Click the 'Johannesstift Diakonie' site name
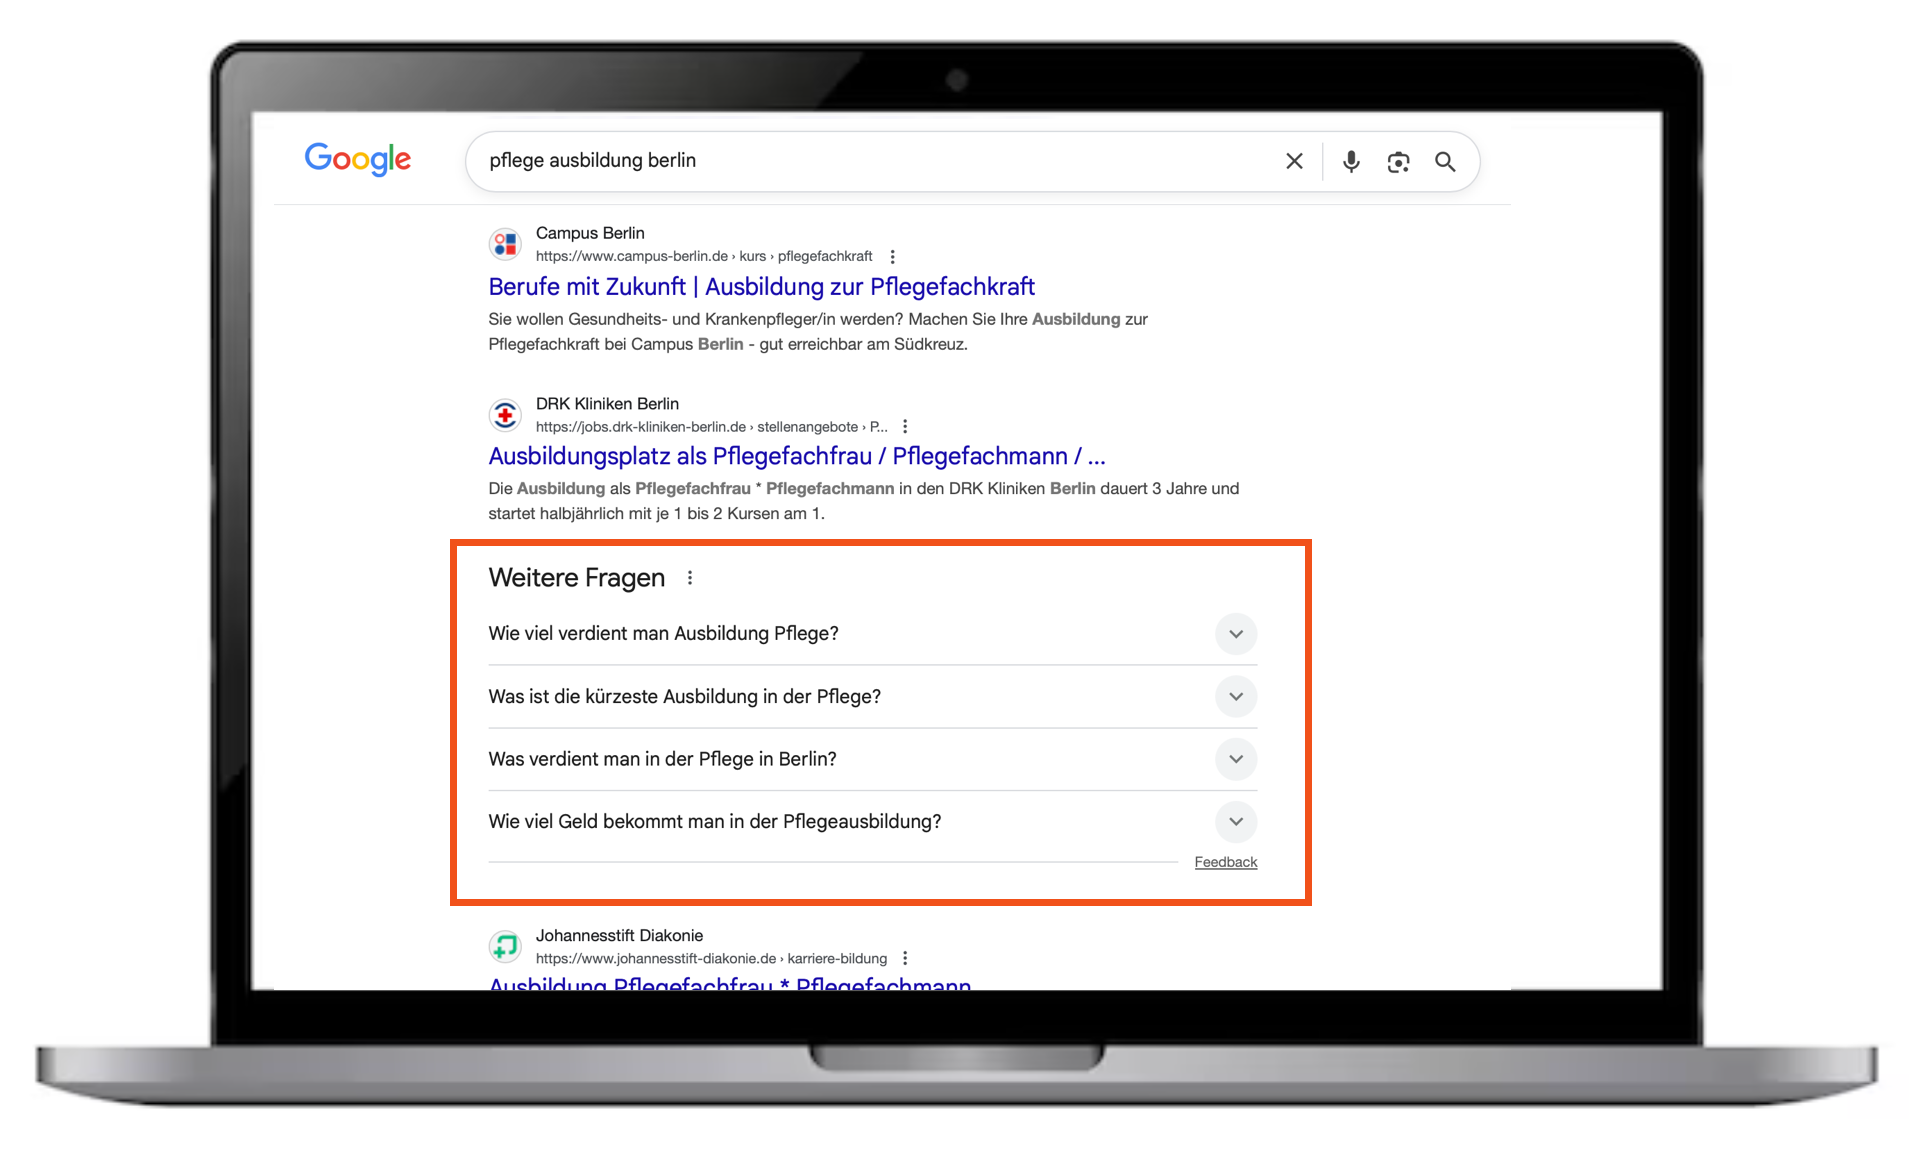Viewport: 1910px width, 1152px height. (x=619, y=935)
